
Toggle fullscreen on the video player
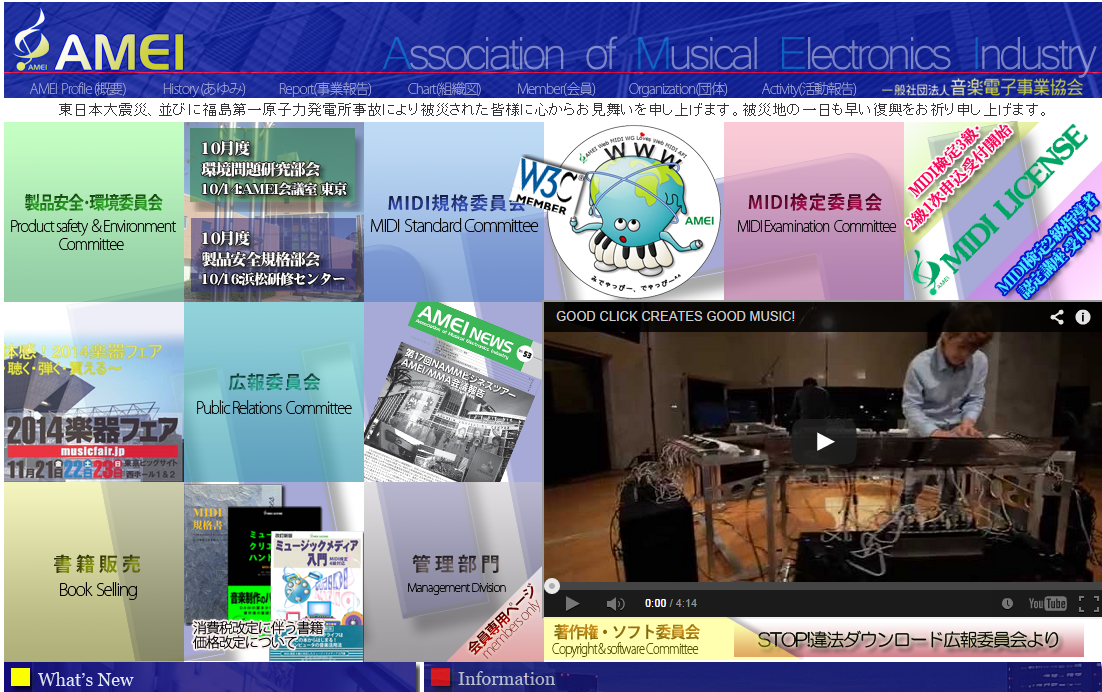point(1089,603)
